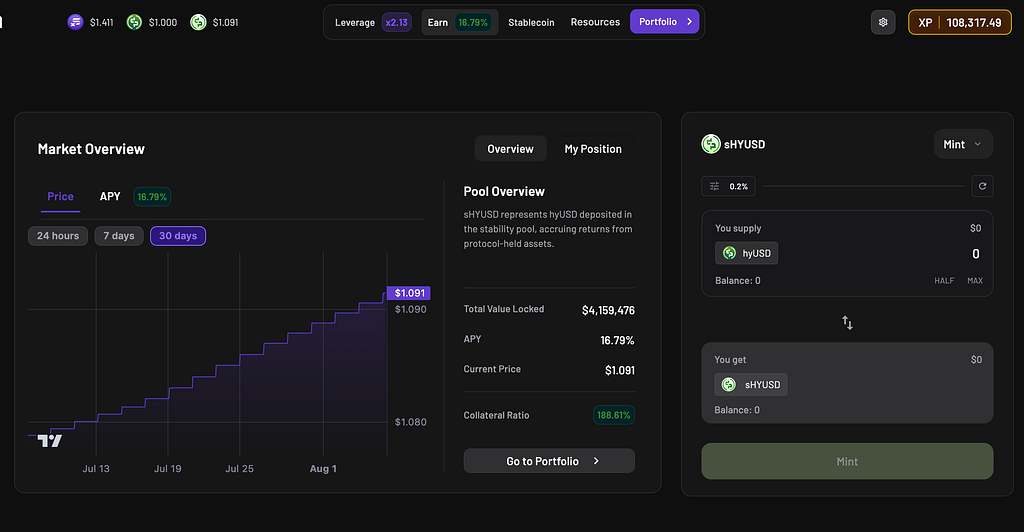Swap supply and receive tokens arrow
The image size is (1024, 532).
(847, 322)
